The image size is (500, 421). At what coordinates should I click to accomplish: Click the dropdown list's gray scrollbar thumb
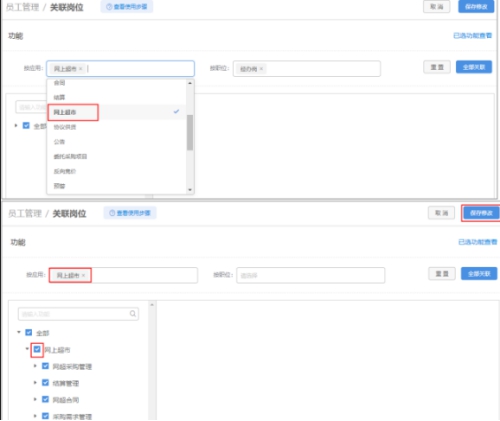190,133
